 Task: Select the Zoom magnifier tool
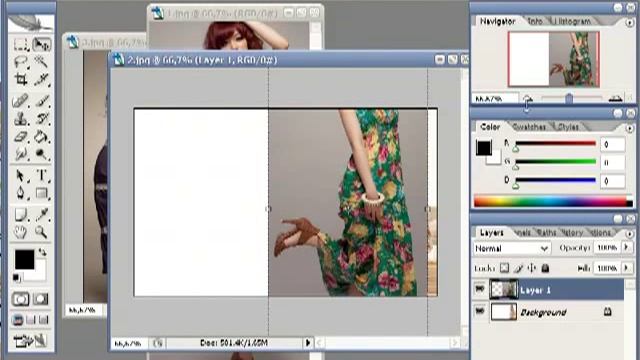[41, 232]
